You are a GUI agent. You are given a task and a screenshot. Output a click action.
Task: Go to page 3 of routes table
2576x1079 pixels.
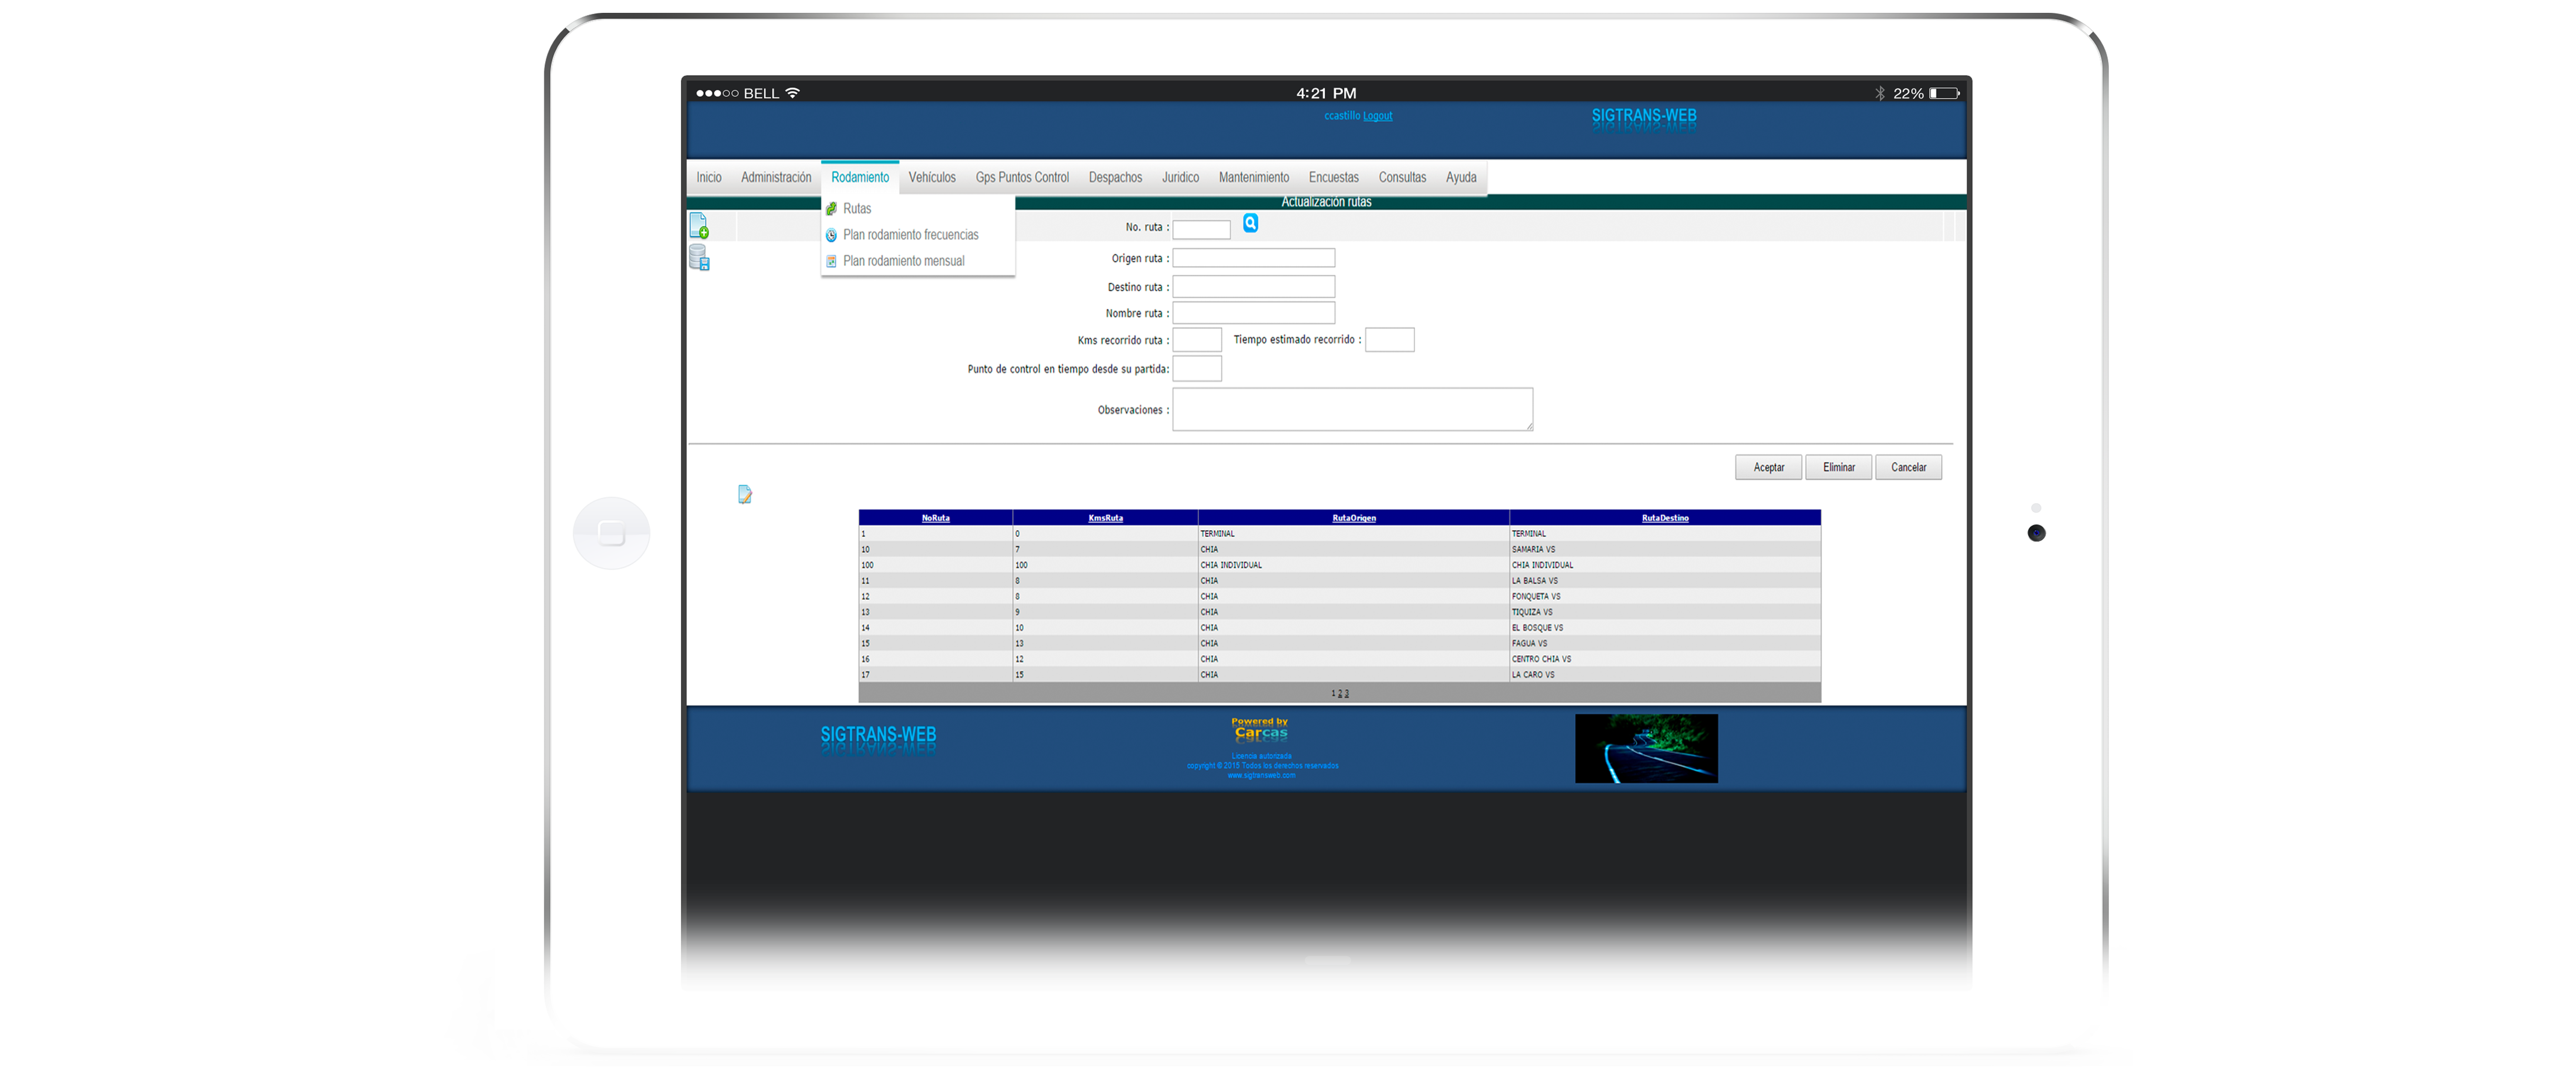(x=1346, y=693)
